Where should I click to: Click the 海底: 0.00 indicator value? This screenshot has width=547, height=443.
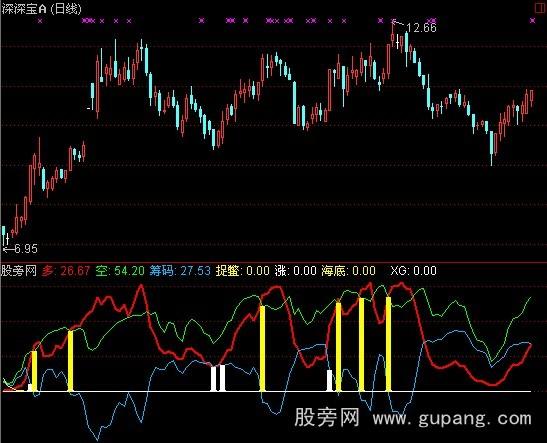[x=348, y=270]
